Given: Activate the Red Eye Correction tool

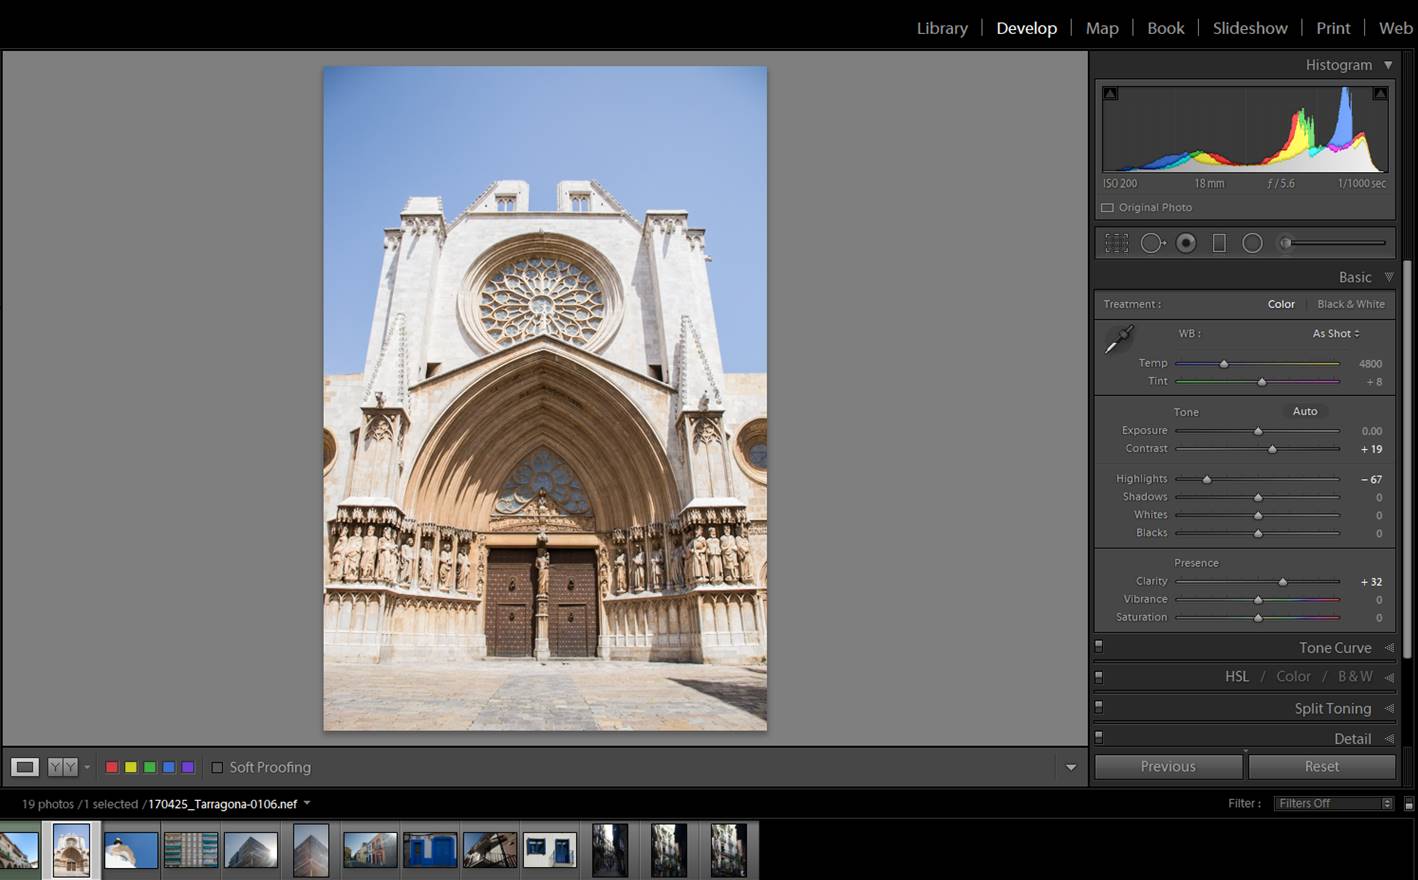Looking at the screenshot, I should pos(1186,243).
